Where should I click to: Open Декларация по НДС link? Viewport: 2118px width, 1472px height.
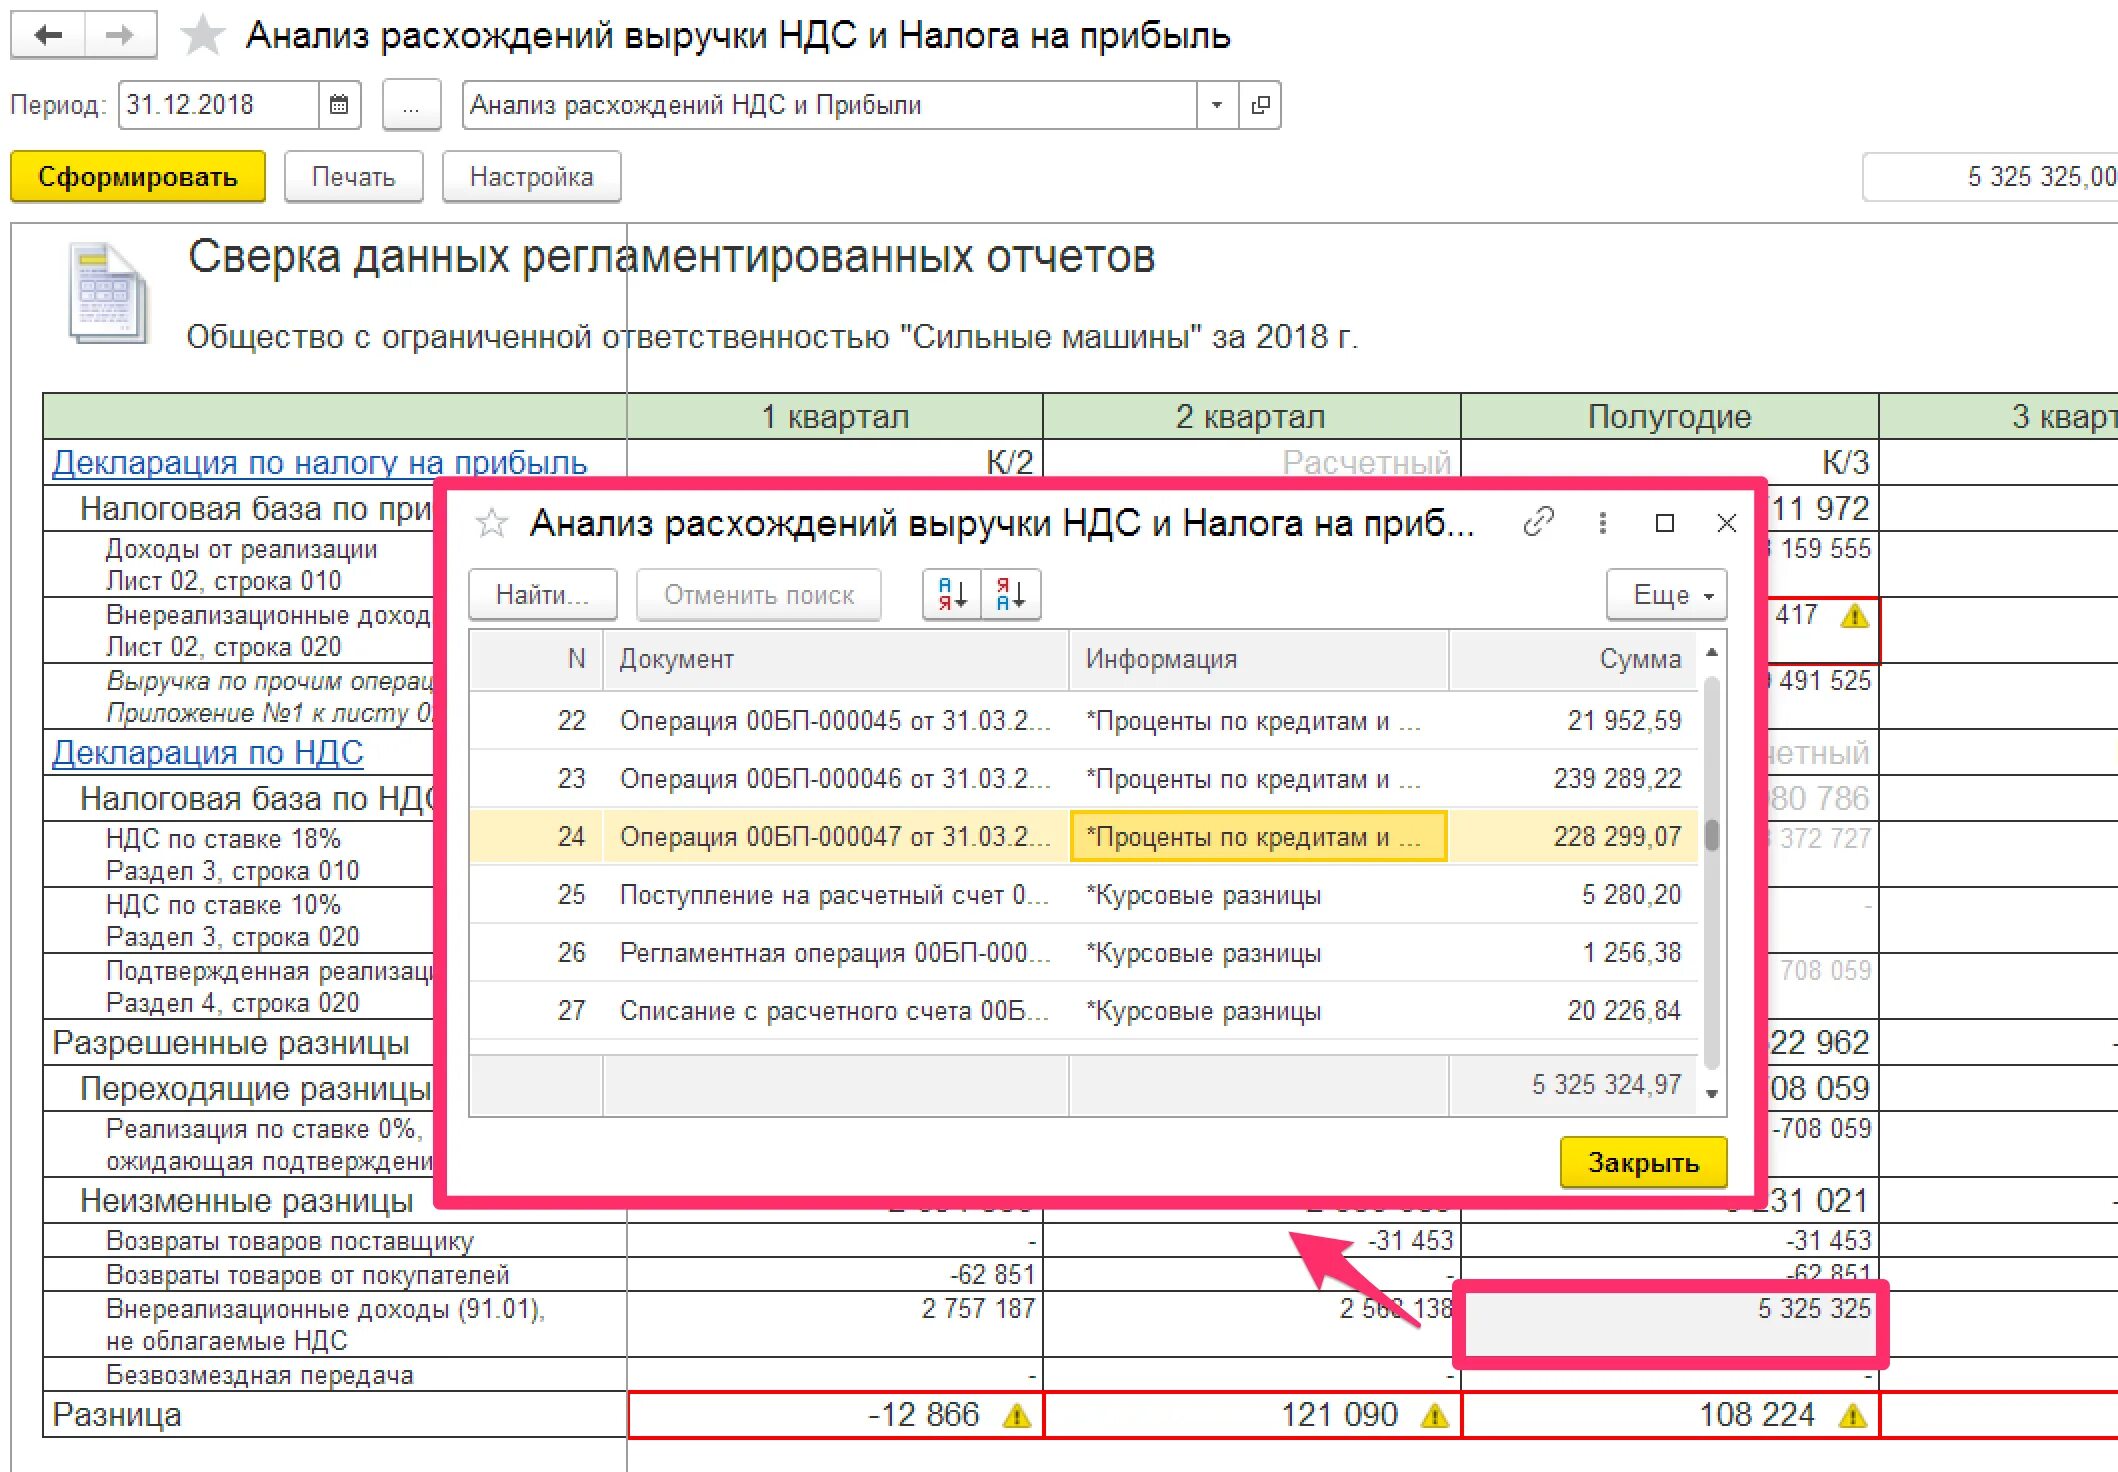pos(207,753)
